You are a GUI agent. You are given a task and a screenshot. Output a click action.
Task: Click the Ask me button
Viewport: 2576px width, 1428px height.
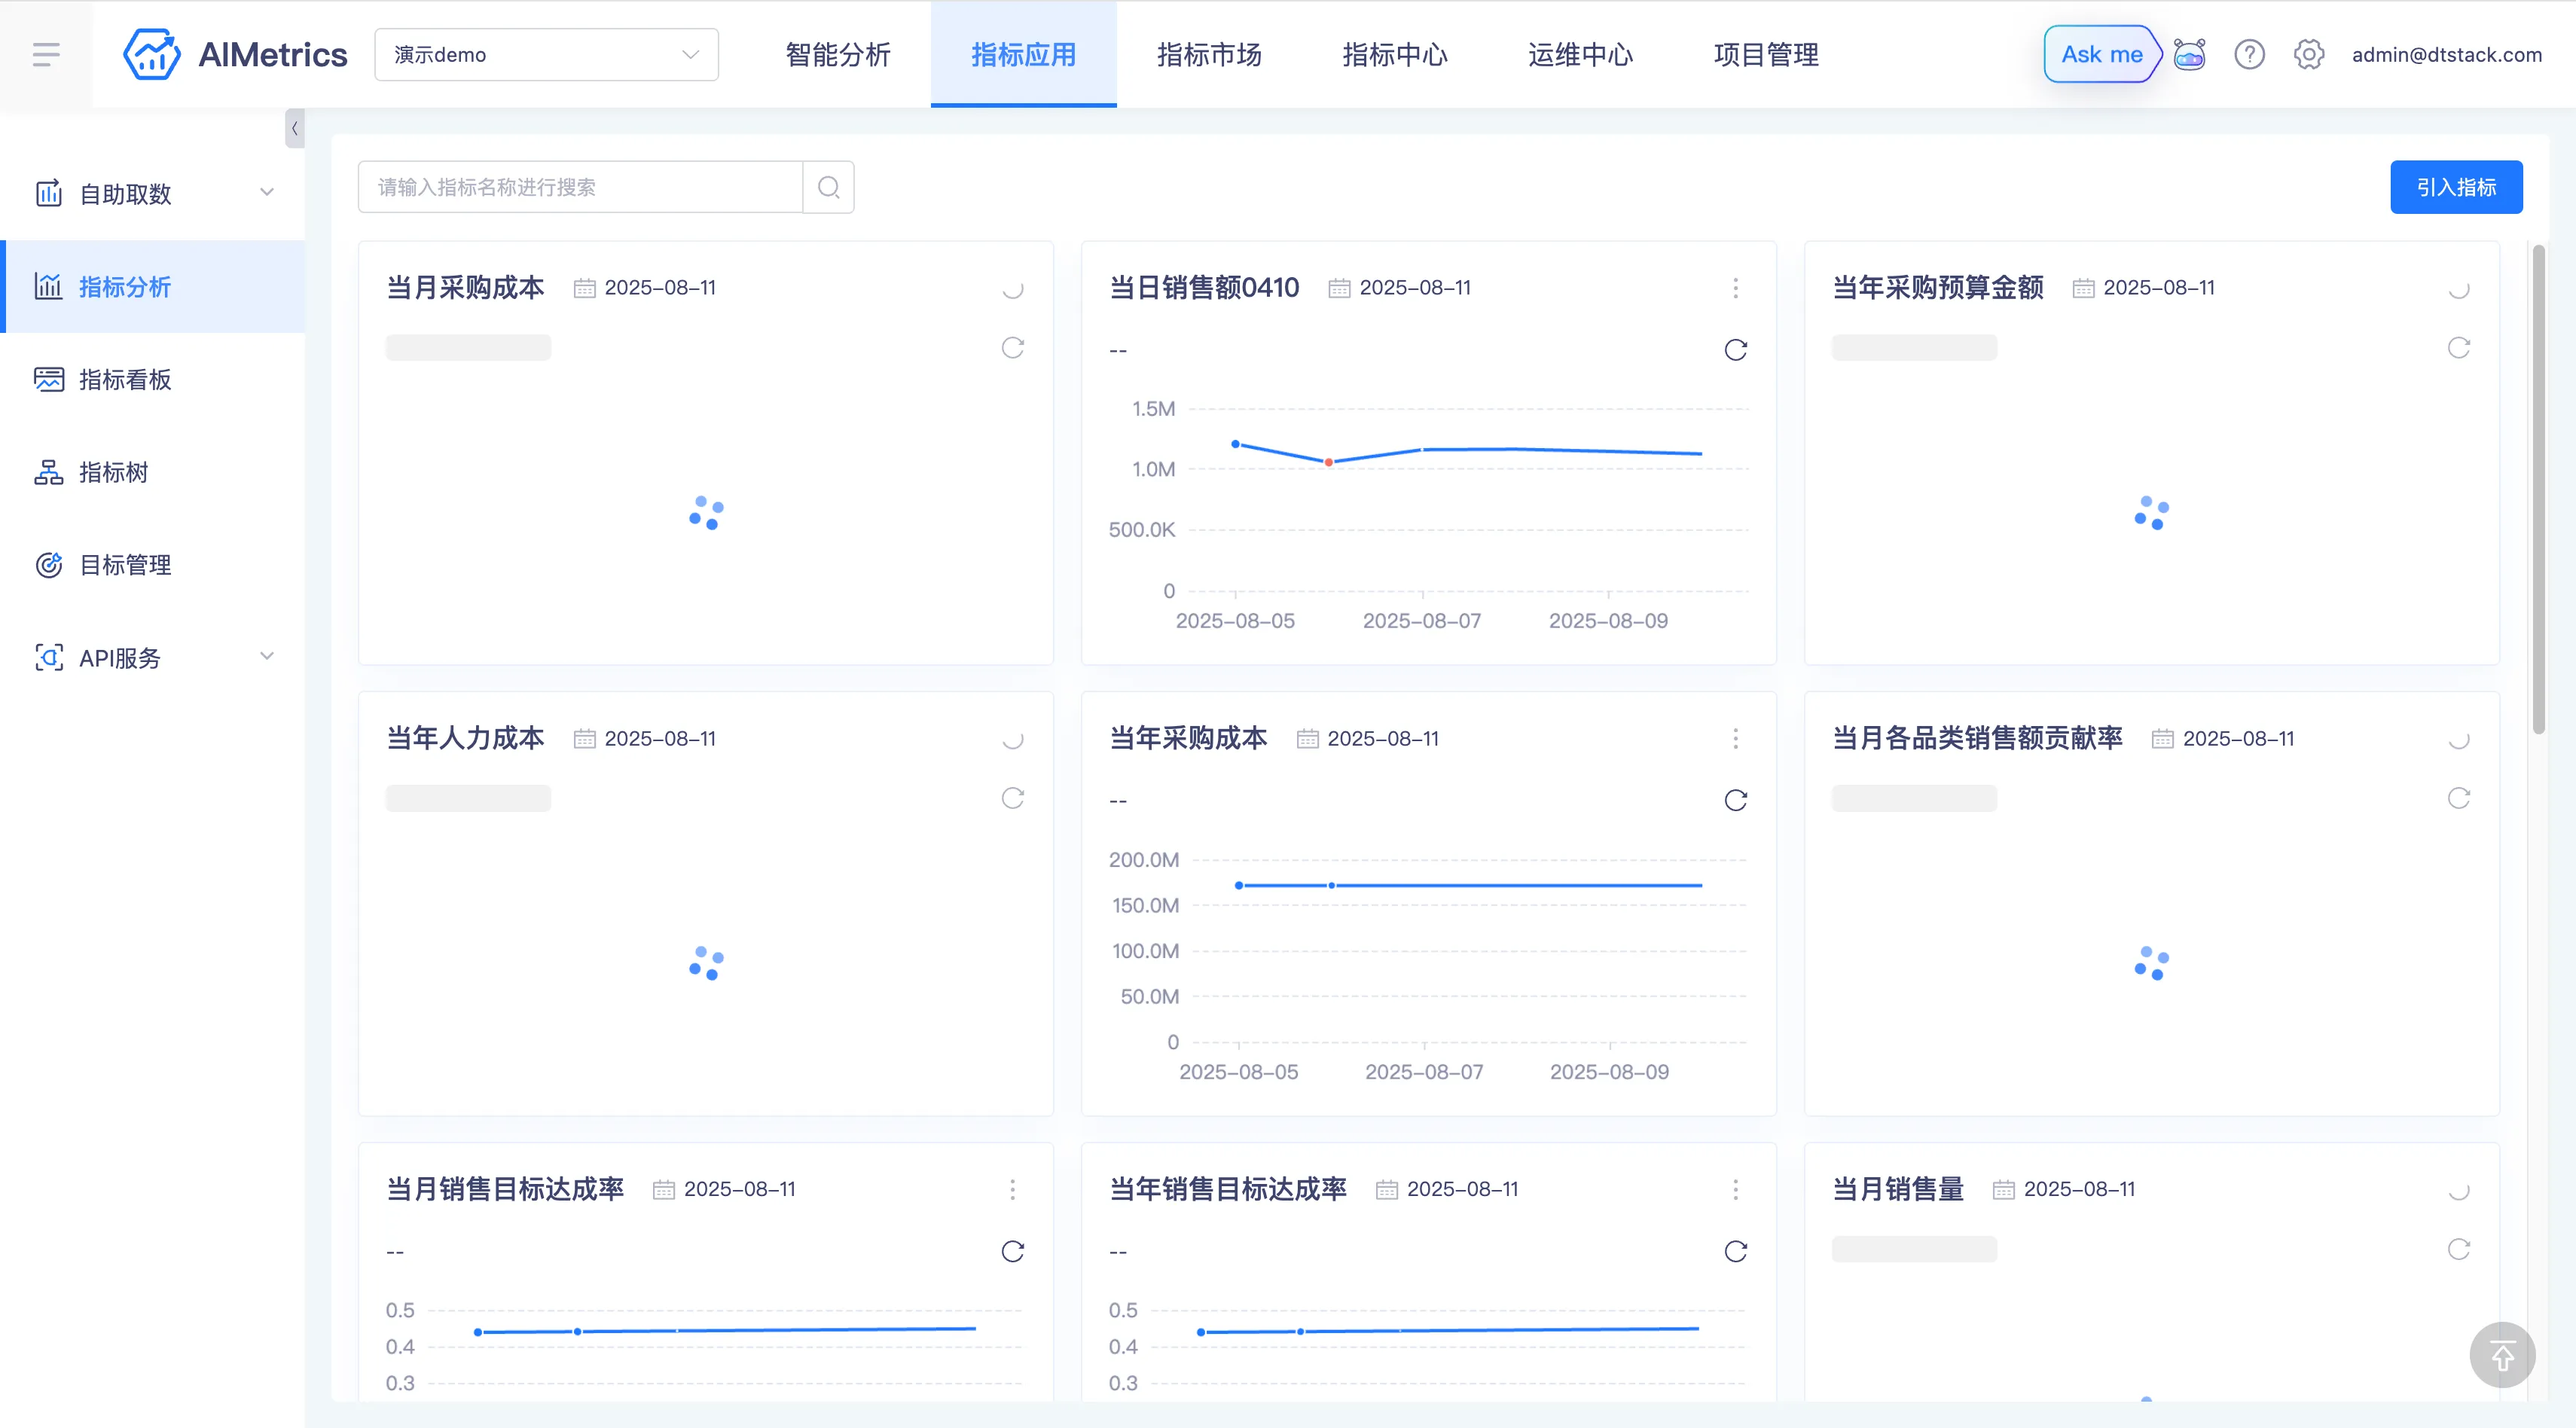coord(2101,54)
